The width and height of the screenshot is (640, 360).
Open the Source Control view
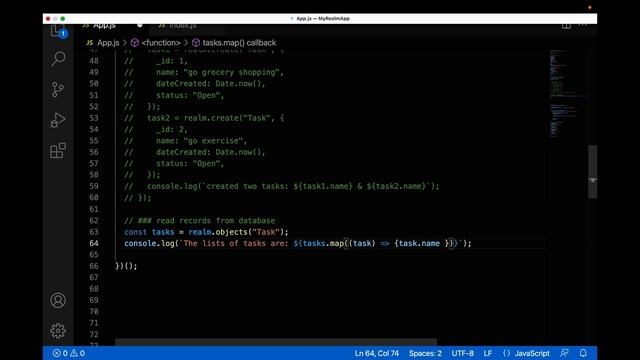coord(58,89)
